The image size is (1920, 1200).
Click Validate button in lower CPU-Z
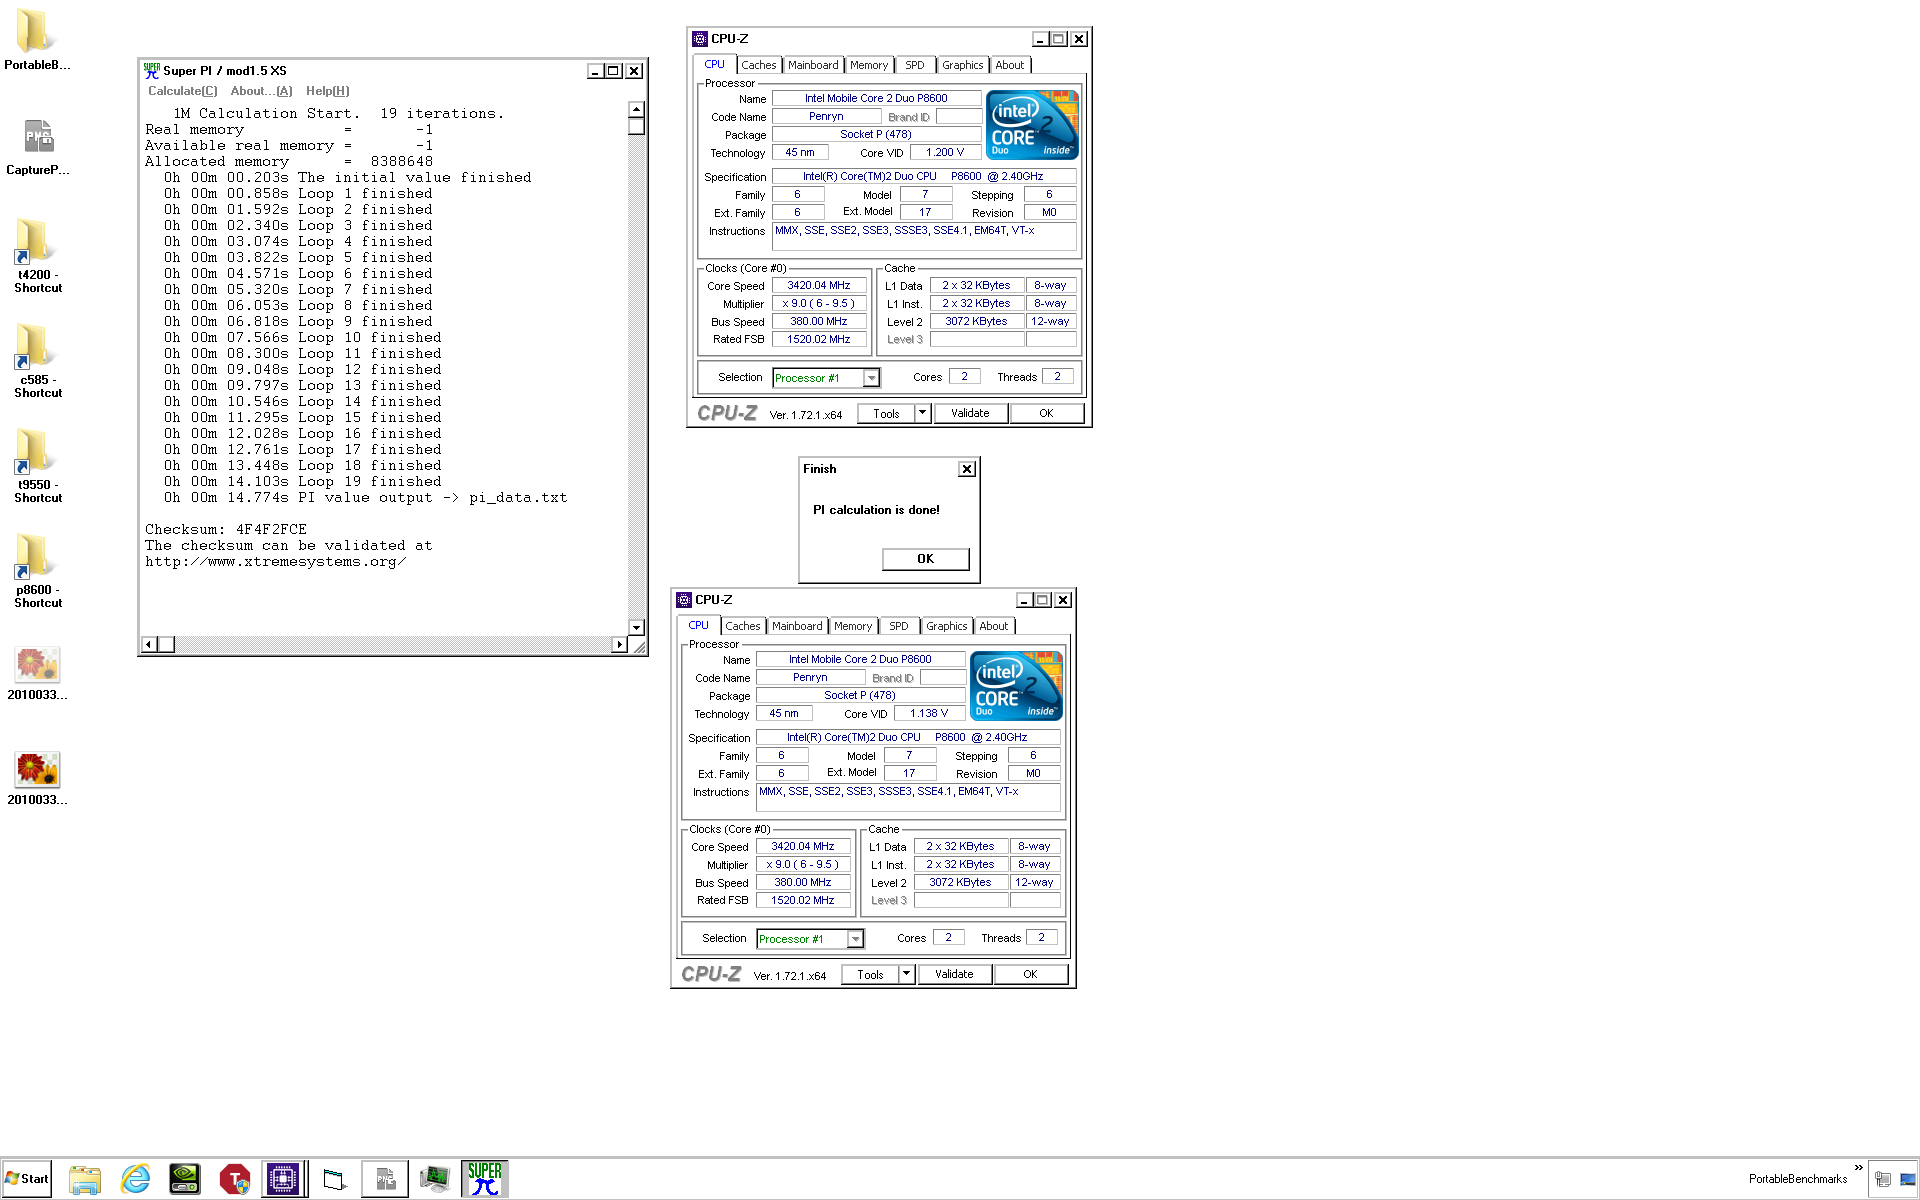click(954, 974)
